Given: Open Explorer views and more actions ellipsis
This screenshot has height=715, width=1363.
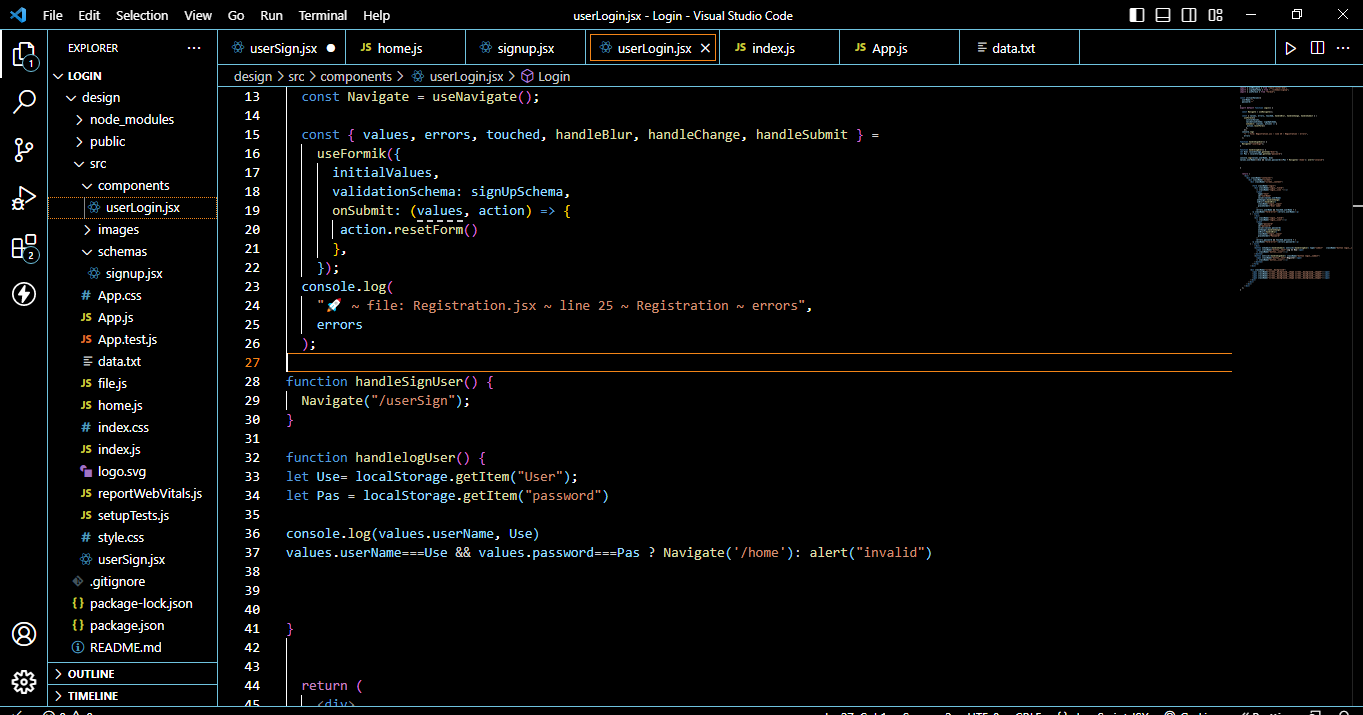Looking at the screenshot, I should click(194, 48).
